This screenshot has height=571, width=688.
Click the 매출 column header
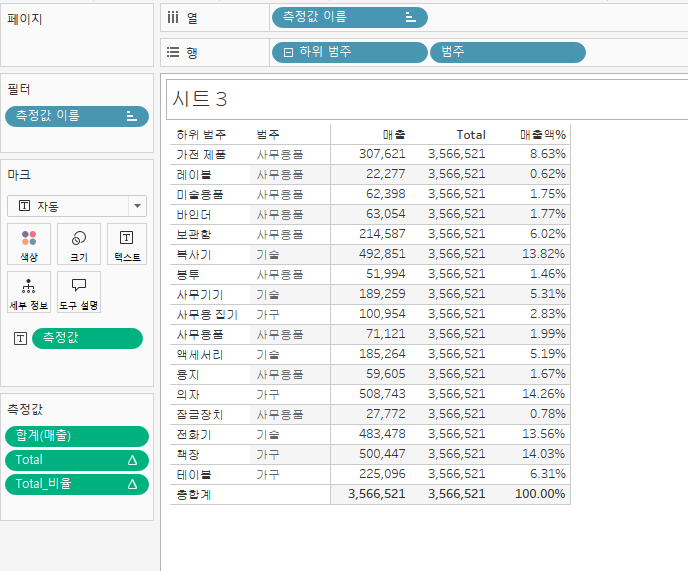point(394,135)
